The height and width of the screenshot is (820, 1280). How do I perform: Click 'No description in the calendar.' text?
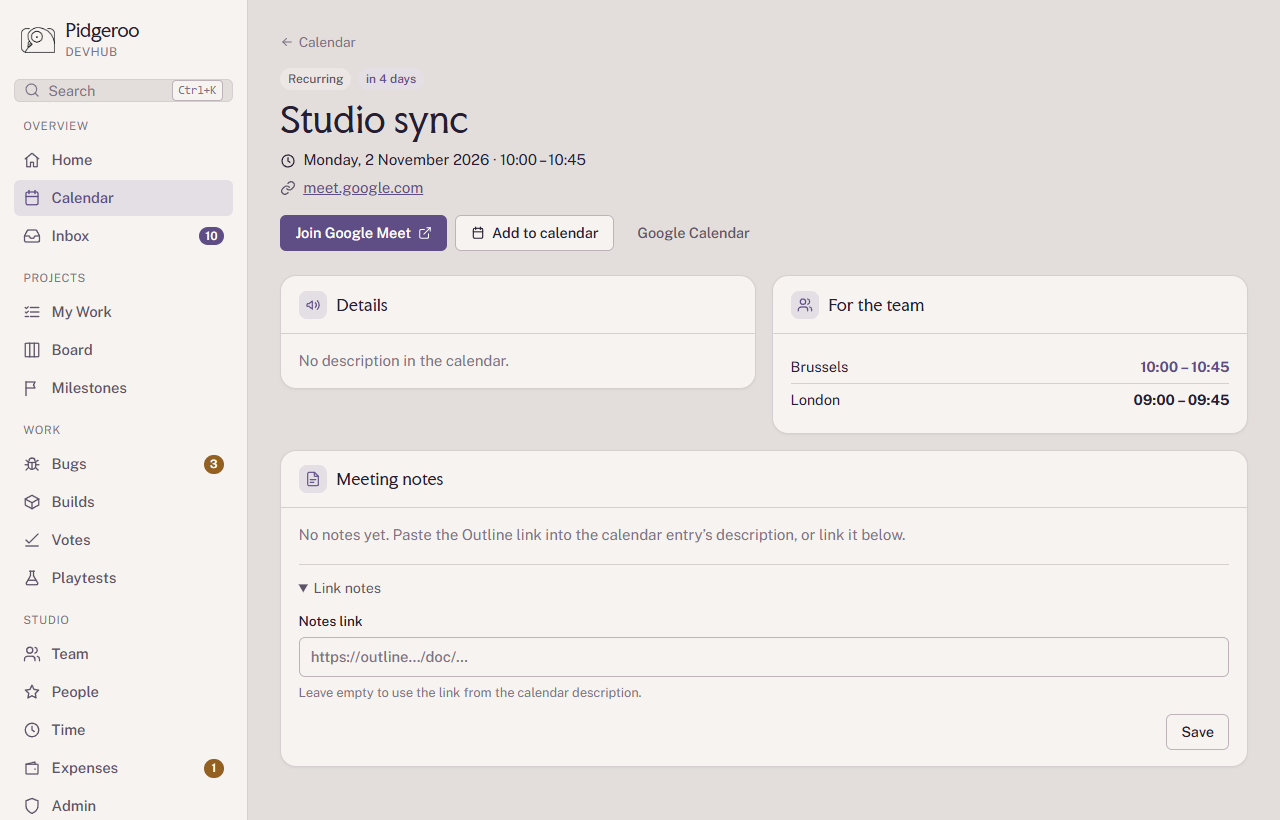point(404,361)
